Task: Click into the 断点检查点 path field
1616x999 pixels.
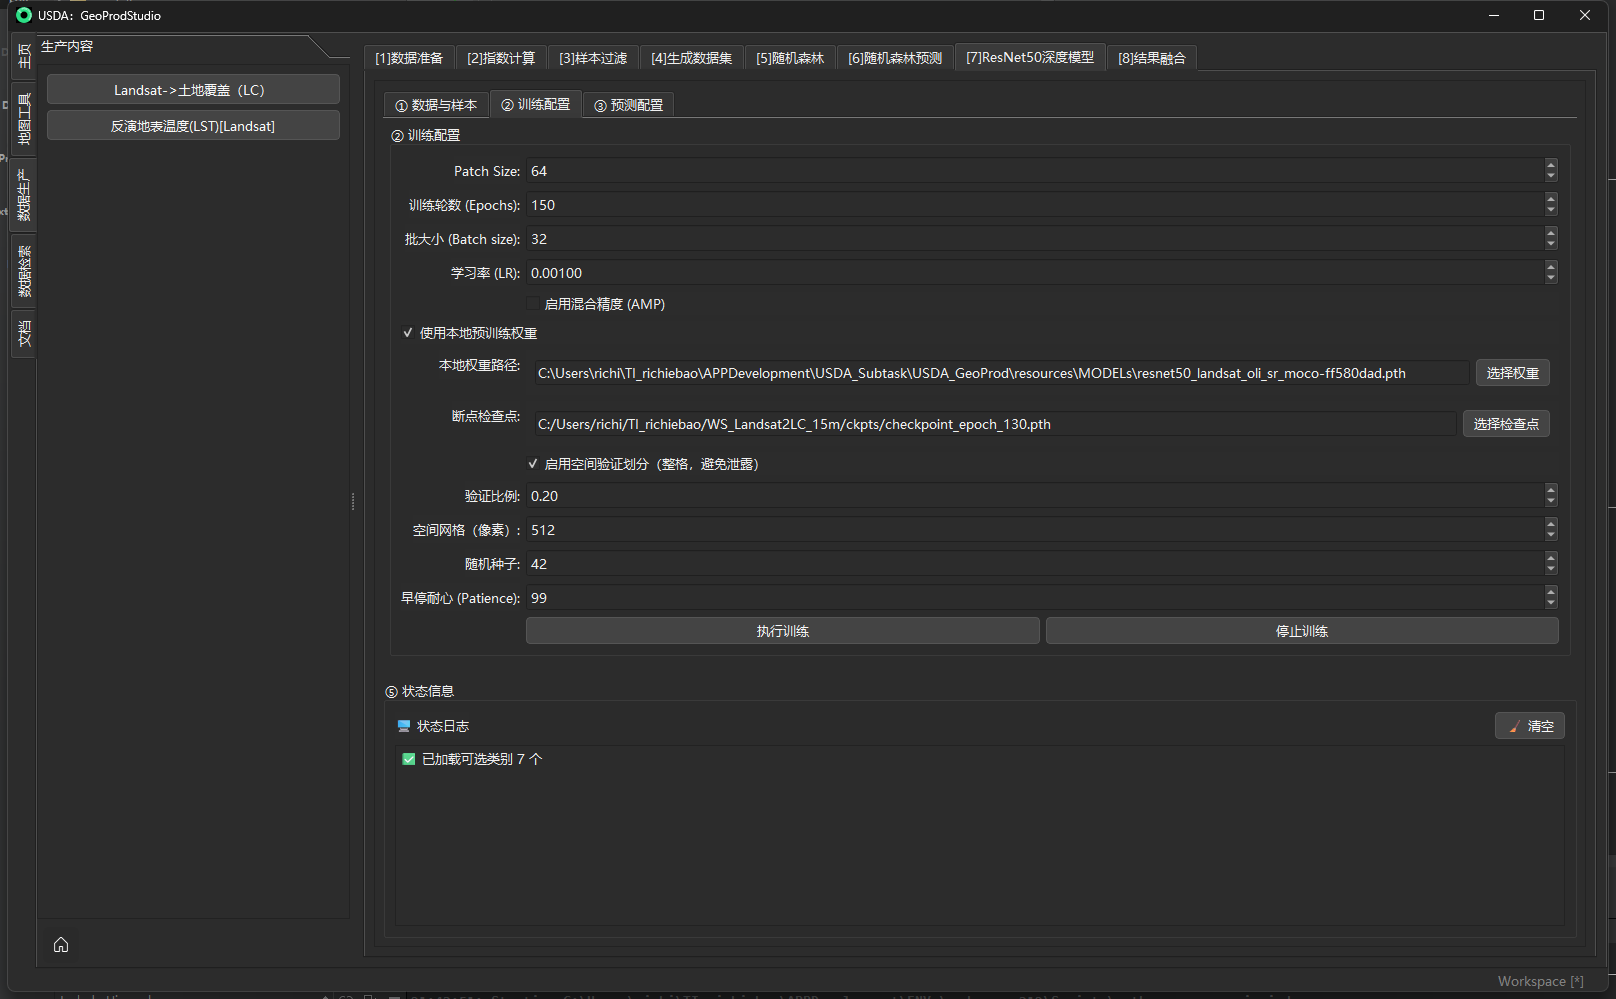Action: 994,424
